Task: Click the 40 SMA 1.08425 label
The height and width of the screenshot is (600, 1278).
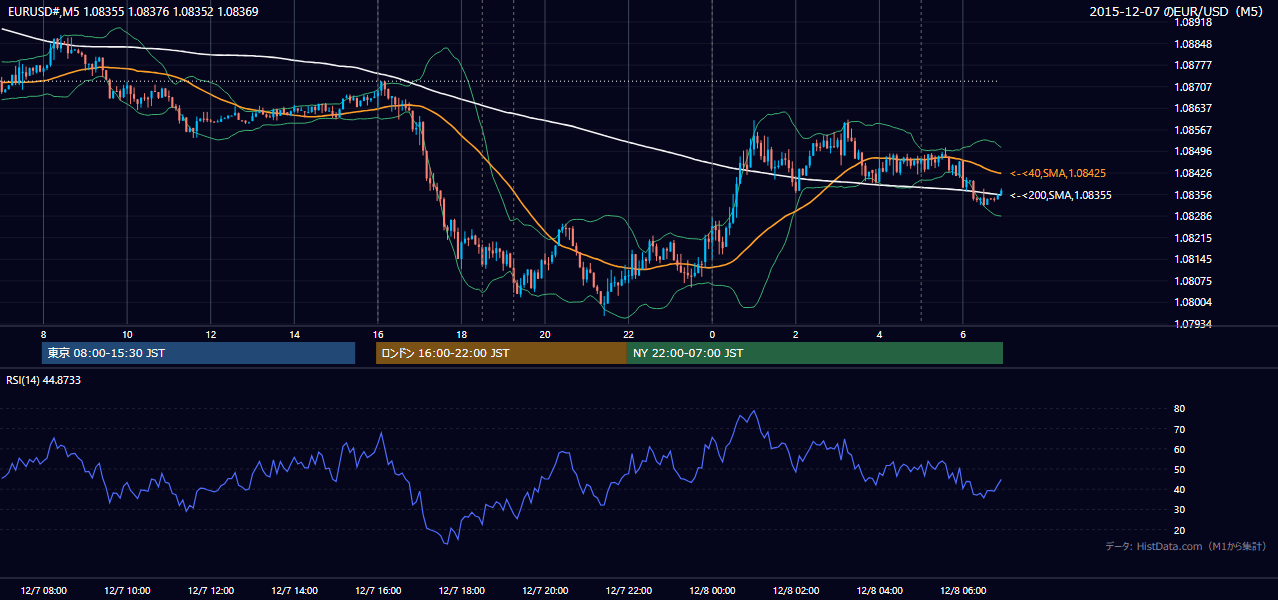Action: click(x=1058, y=174)
